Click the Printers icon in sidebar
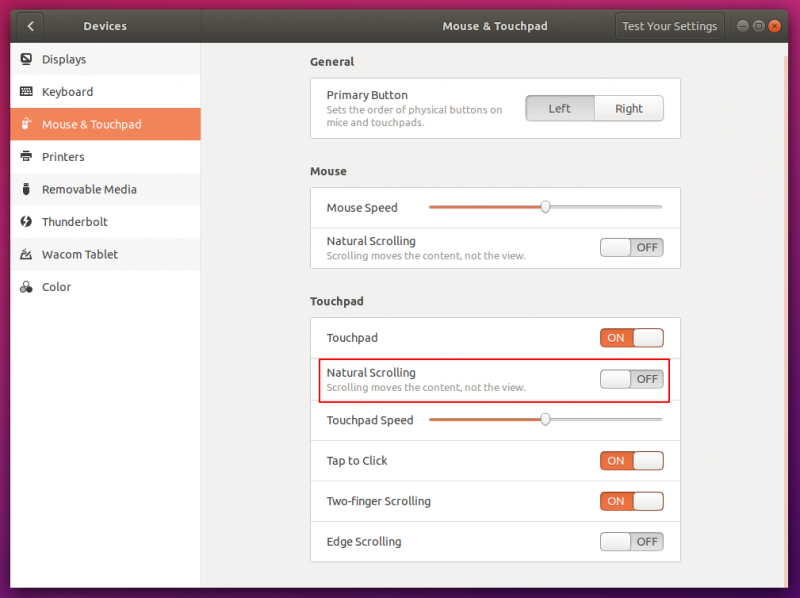This screenshot has height=598, width=800. [x=26, y=157]
